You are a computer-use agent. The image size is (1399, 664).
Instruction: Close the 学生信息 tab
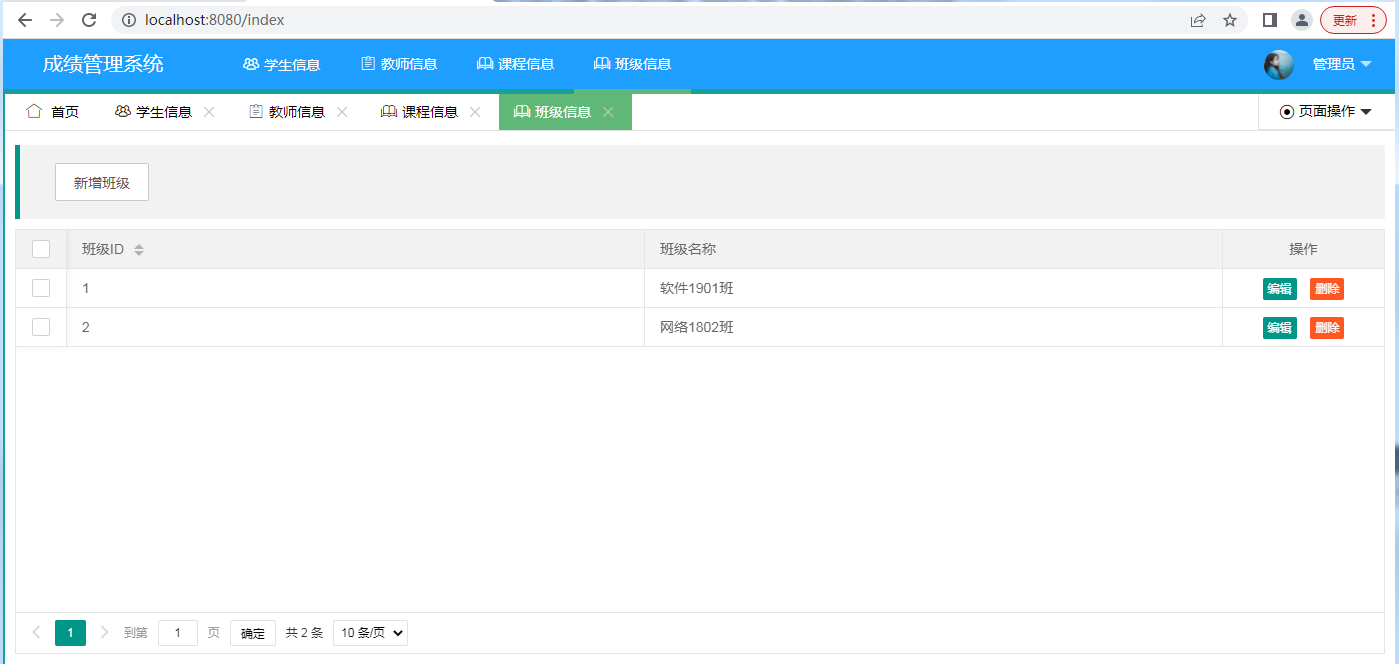click(209, 112)
